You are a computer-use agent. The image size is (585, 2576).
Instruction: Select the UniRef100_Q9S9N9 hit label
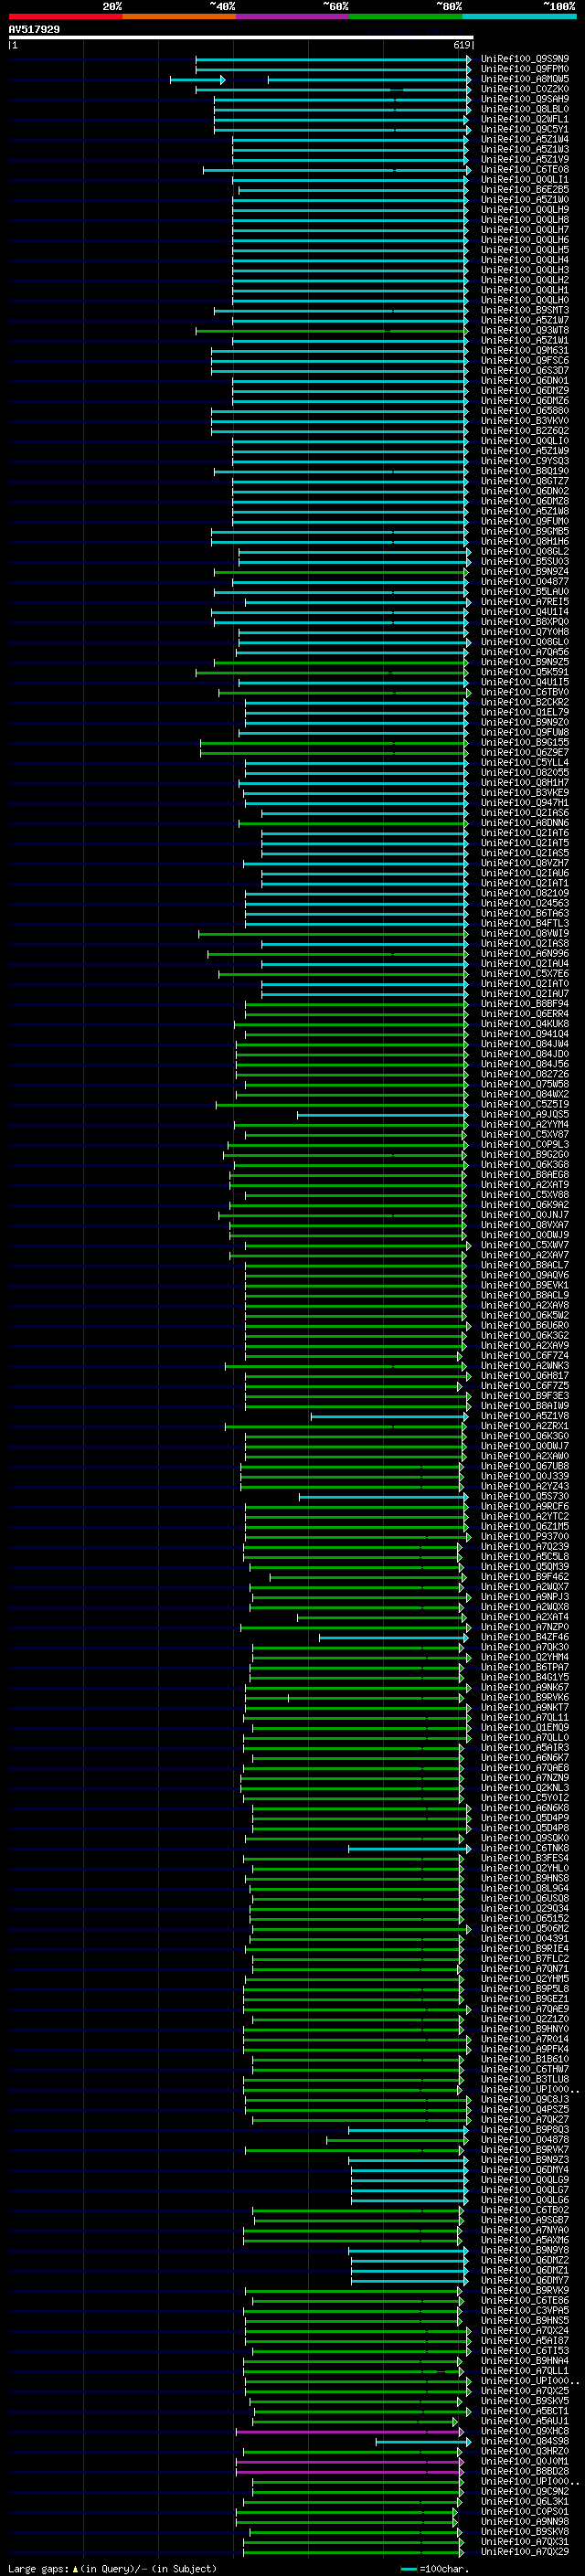click(x=525, y=59)
